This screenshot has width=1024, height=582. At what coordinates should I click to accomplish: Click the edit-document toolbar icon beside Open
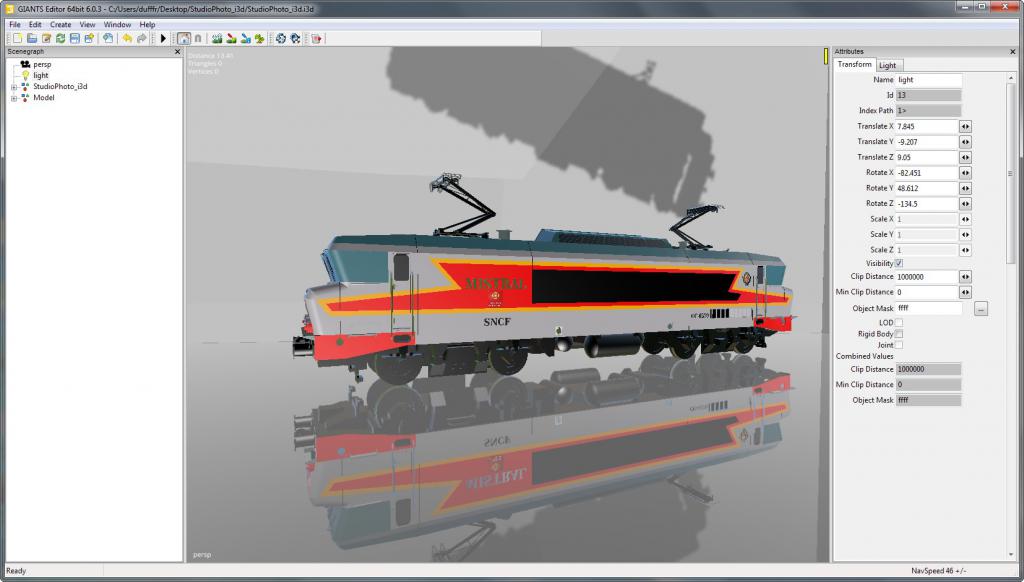click(x=46, y=39)
